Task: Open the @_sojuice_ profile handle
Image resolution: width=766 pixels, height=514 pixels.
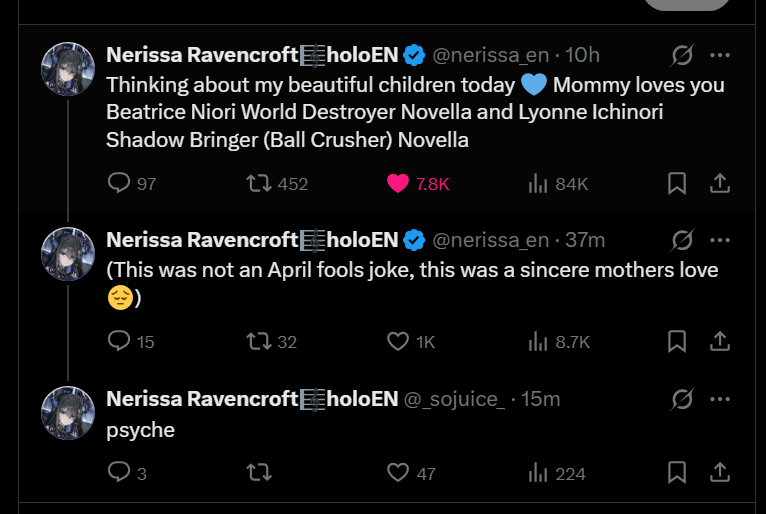Action: pyautogui.click(x=455, y=399)
